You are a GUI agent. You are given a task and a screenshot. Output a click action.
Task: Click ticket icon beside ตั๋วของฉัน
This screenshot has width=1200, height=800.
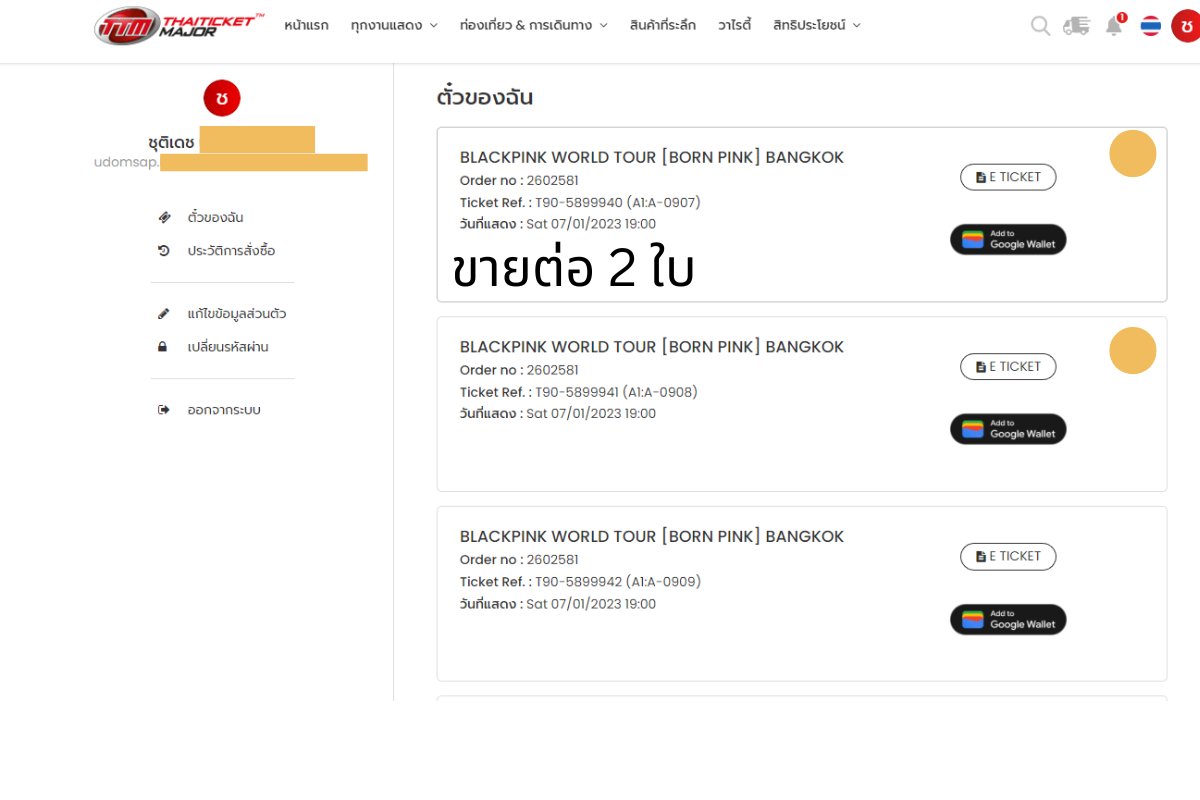(x=164, y=217)
